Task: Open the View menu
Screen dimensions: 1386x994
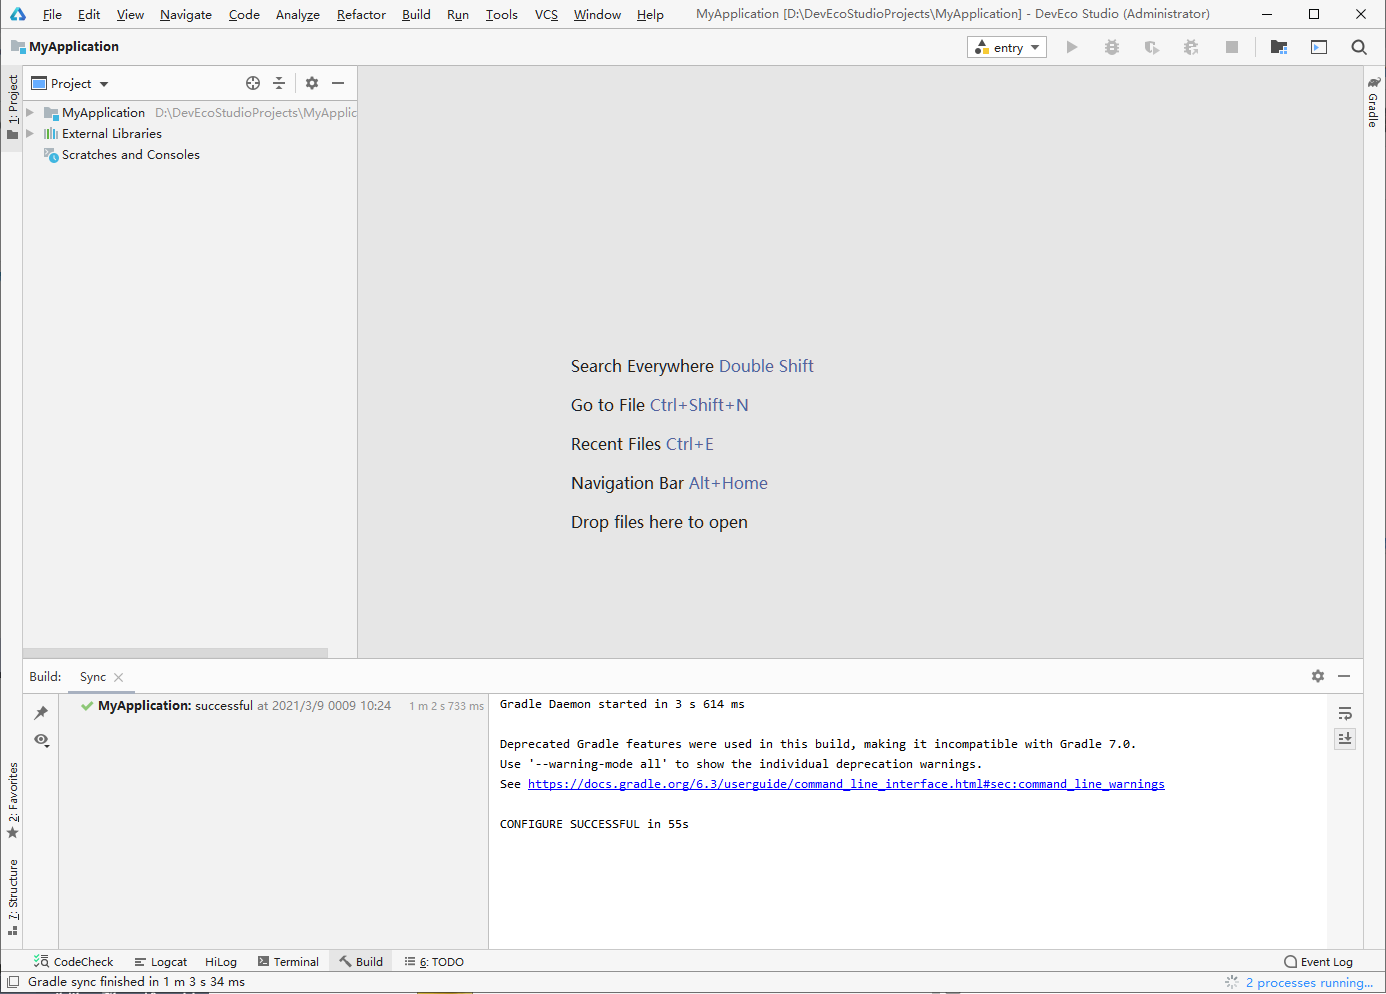Action: 130,14
